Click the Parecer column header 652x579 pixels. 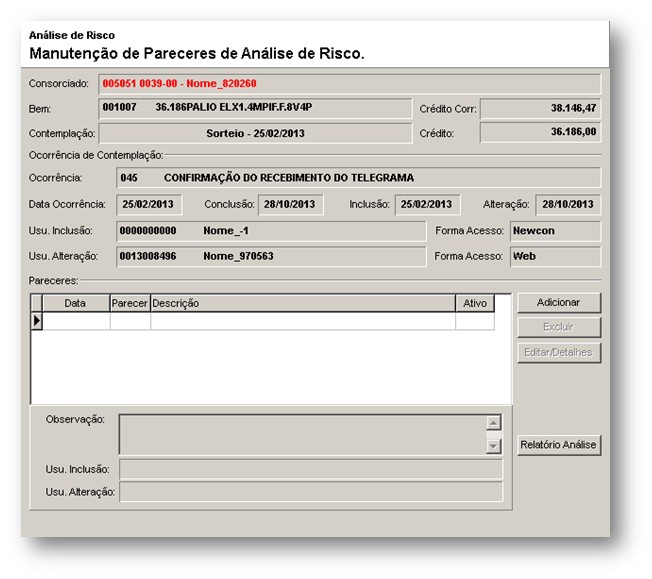pos(130,303)
